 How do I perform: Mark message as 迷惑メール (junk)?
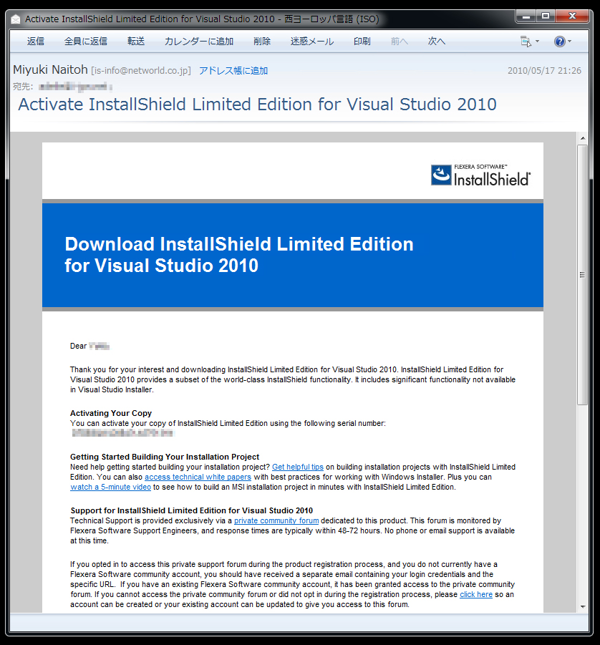tap(312, 41)
